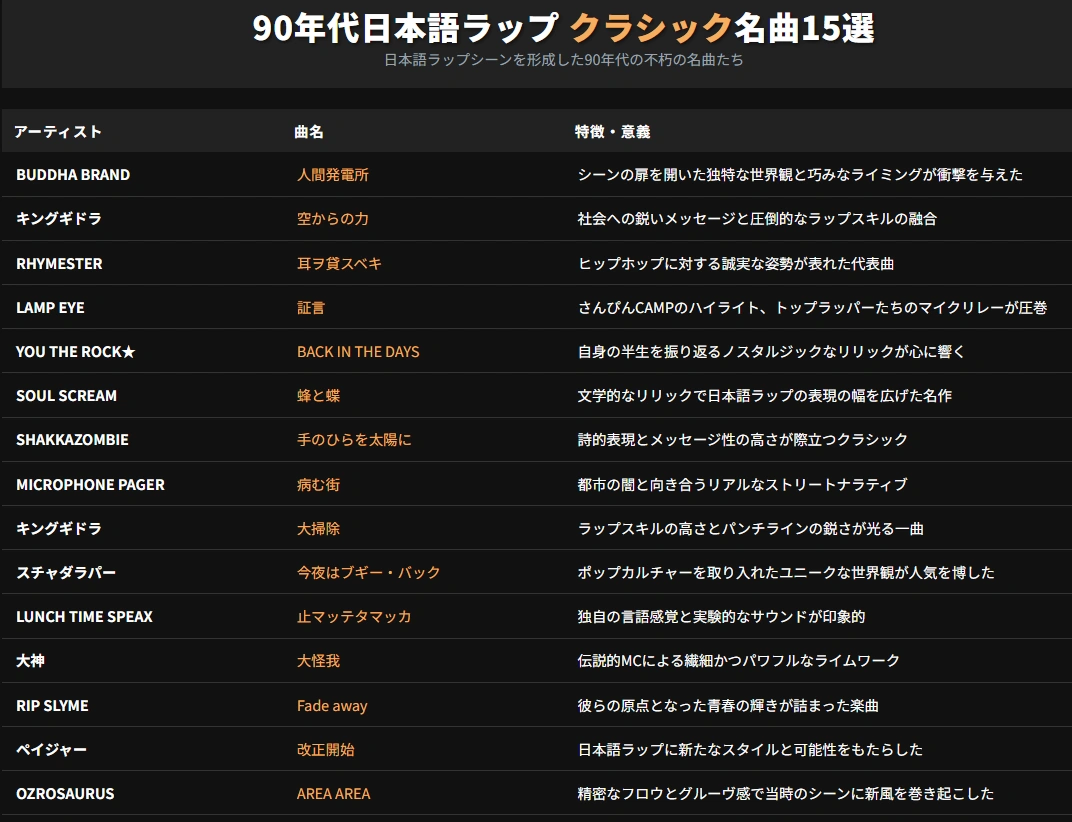Click the description 都市の闇と向き合うリアルなストリートナラティブ
1072x822 pixels.
742,484
